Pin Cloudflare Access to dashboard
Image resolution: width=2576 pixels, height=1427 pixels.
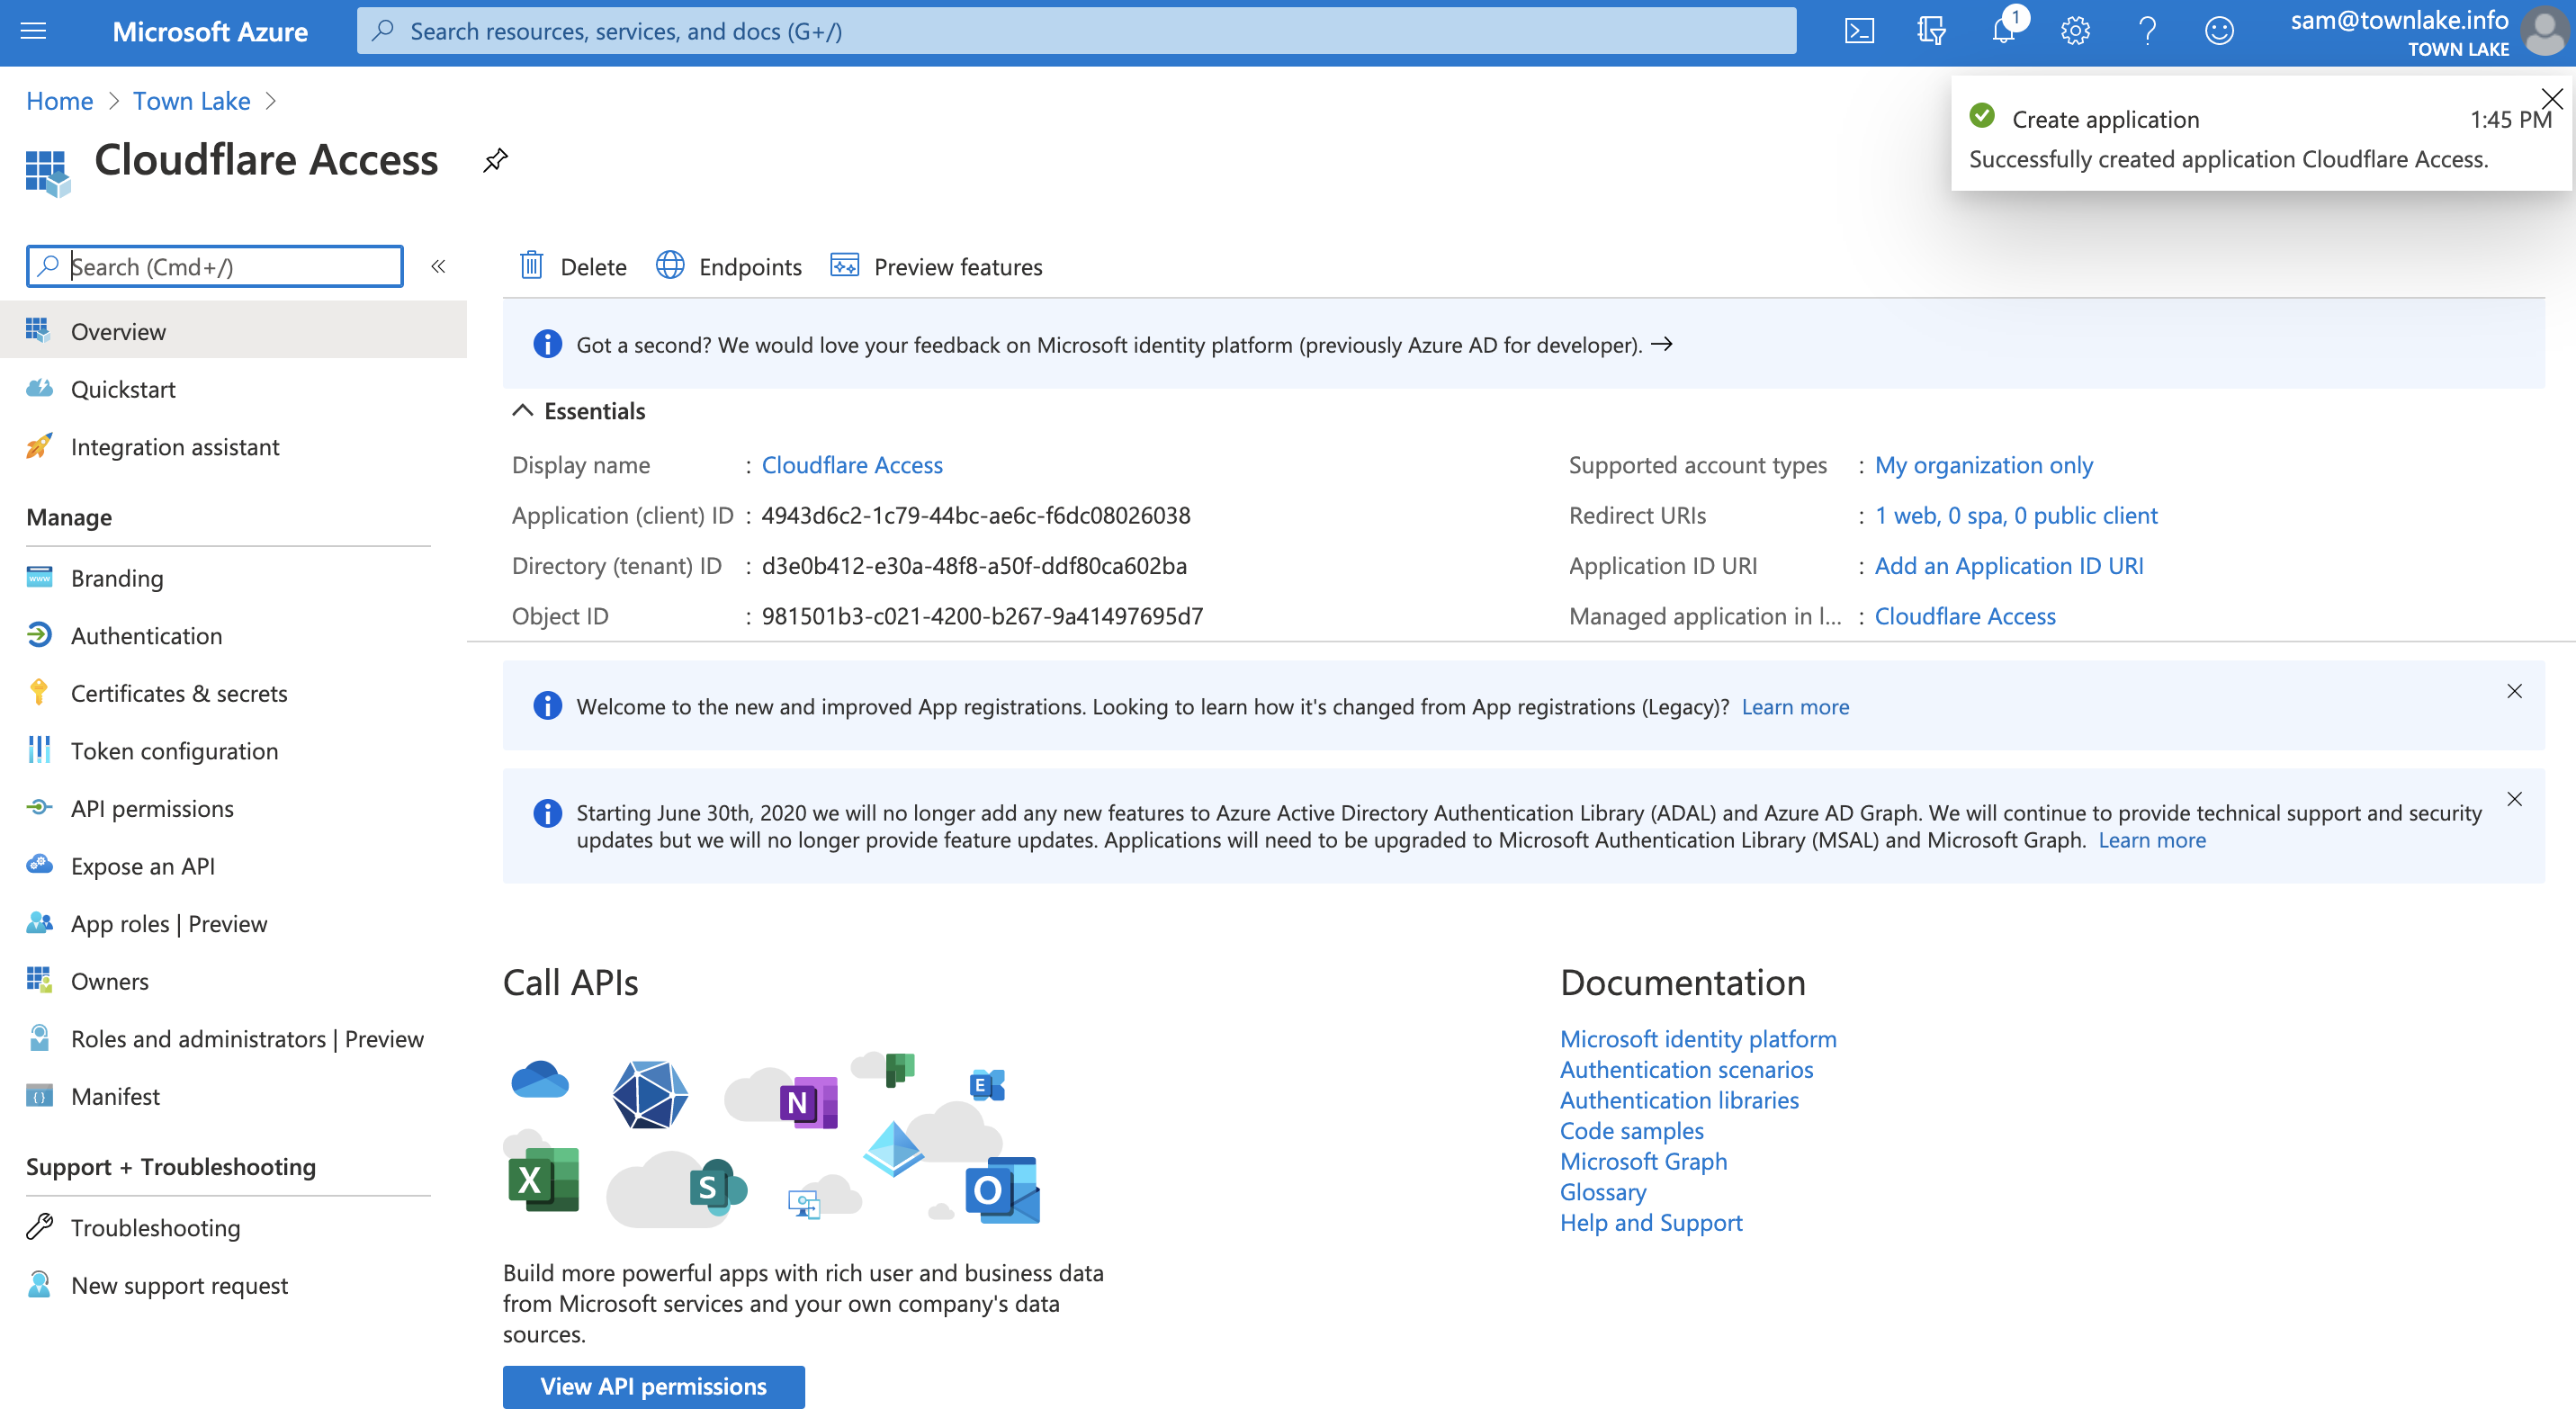[494, 160]
